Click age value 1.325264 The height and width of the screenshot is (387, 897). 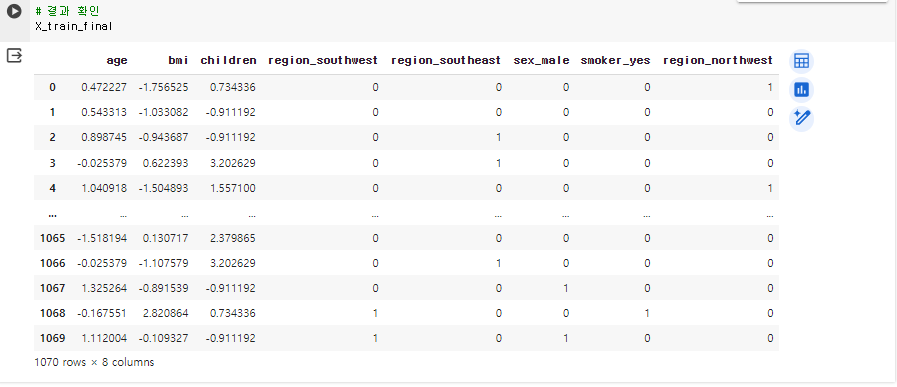pos(104,288)
